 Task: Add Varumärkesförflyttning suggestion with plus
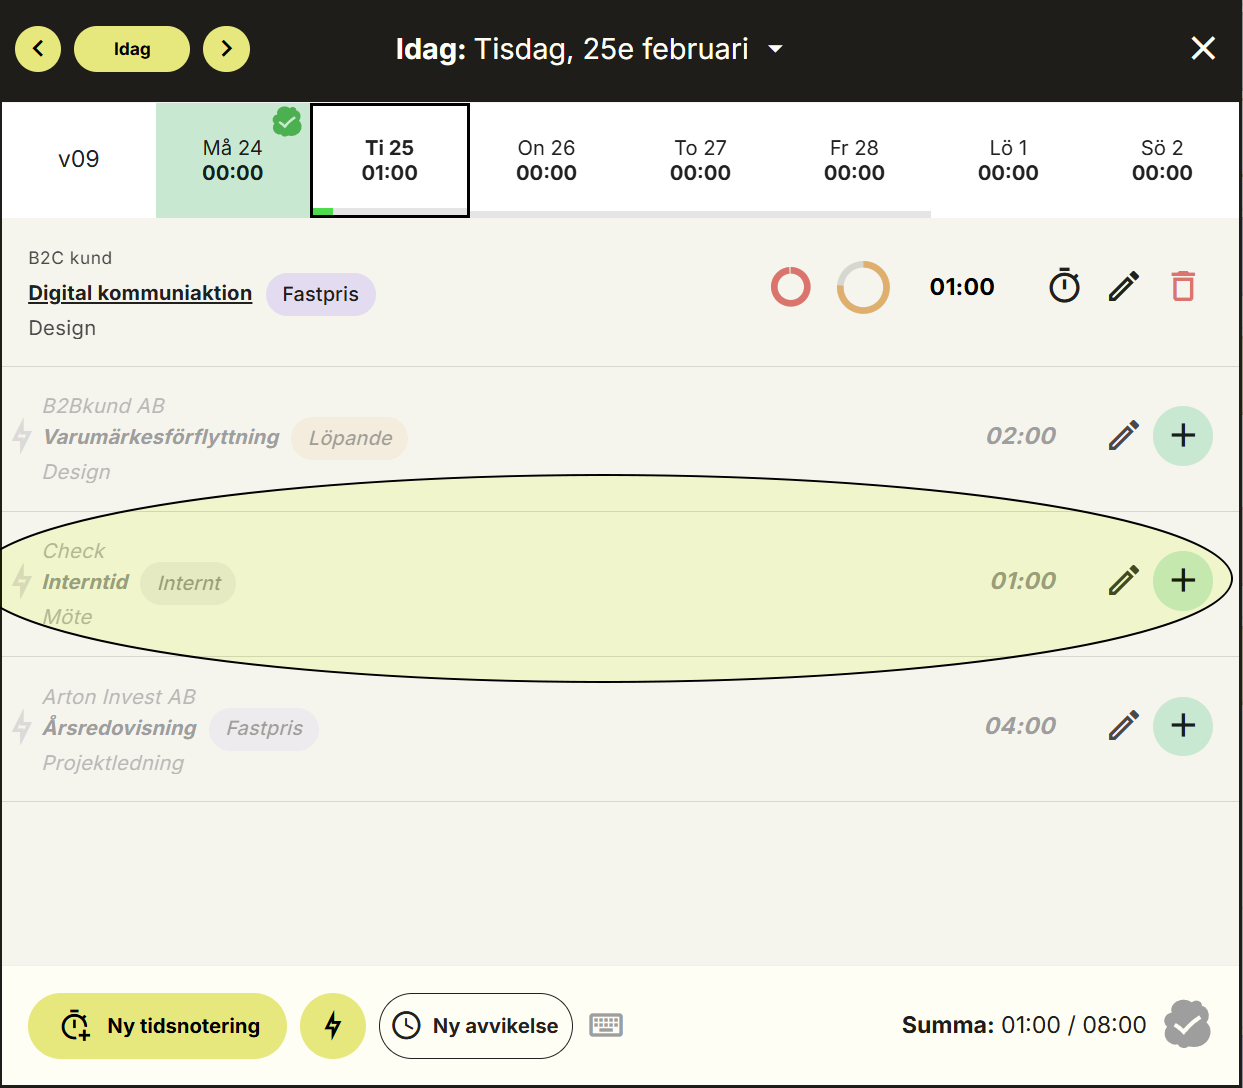click(1183, 436)
